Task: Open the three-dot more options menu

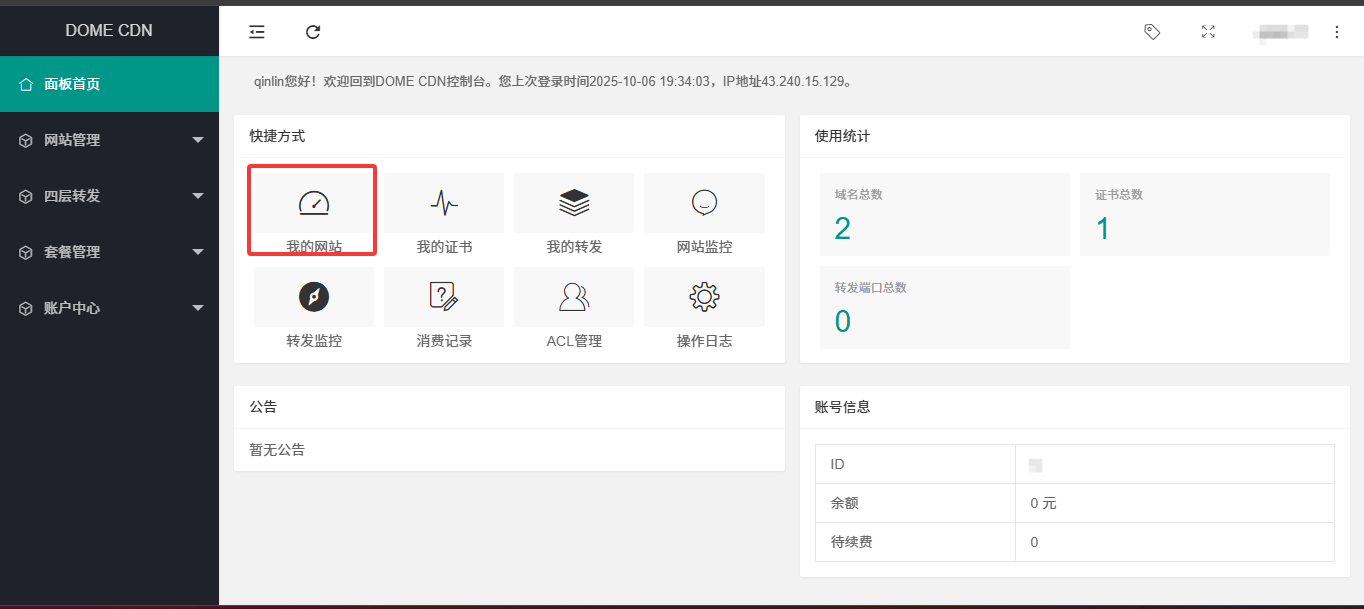Action: (1337, 32)
